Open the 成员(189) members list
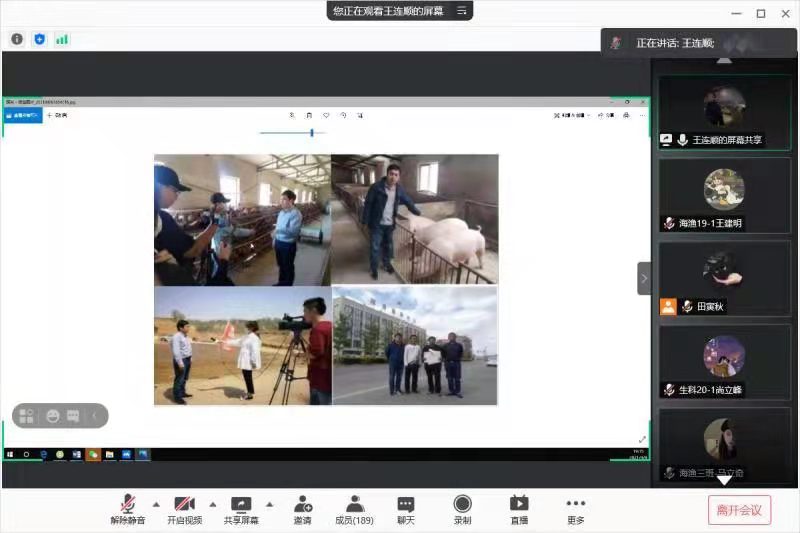Viewport: 800px width, 533px height. [x=354, y=509]
